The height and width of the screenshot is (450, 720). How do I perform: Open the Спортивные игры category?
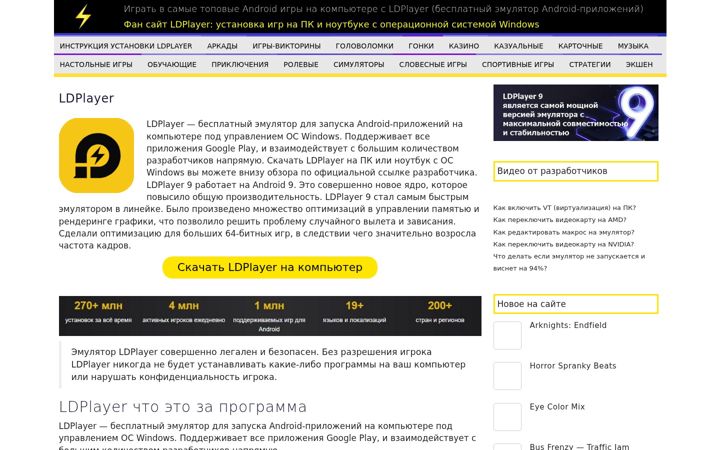click(x=518, y=65)
